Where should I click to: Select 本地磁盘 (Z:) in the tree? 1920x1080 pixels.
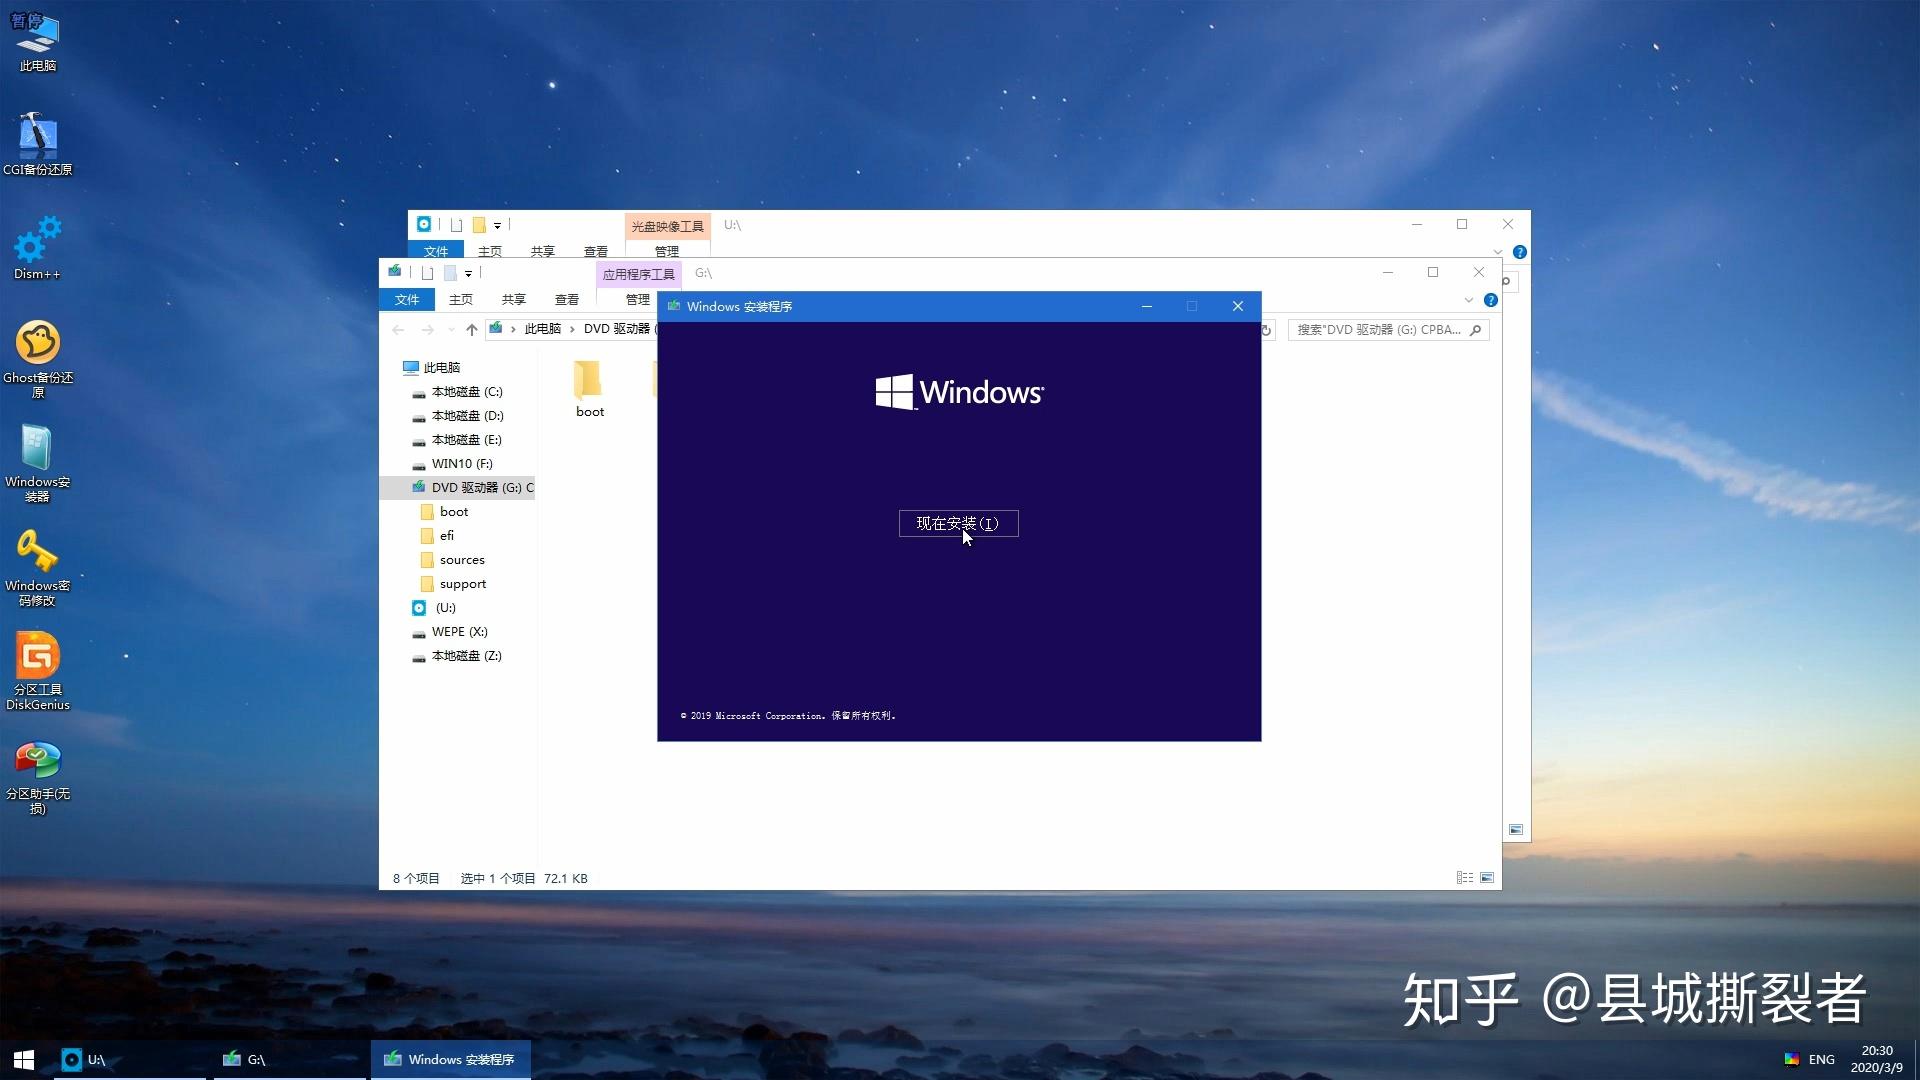[x=467, y=655]
